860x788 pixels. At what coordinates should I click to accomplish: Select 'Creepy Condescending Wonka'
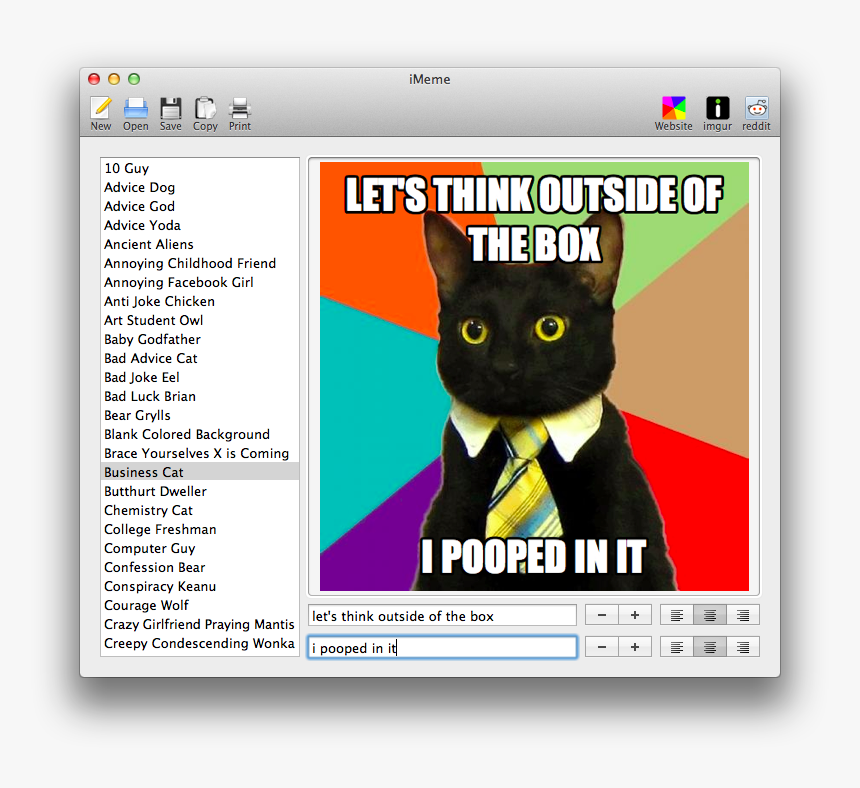pos(200,643)
